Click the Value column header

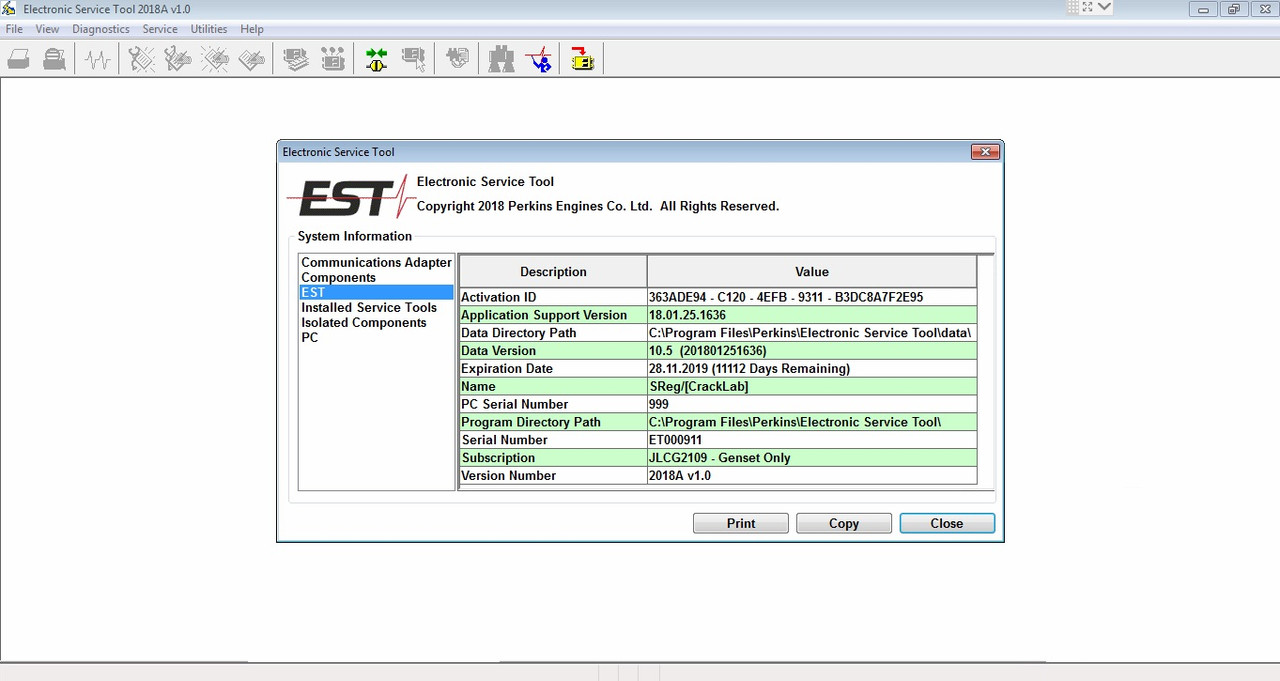pyautogui.click(x=812, y=271)
